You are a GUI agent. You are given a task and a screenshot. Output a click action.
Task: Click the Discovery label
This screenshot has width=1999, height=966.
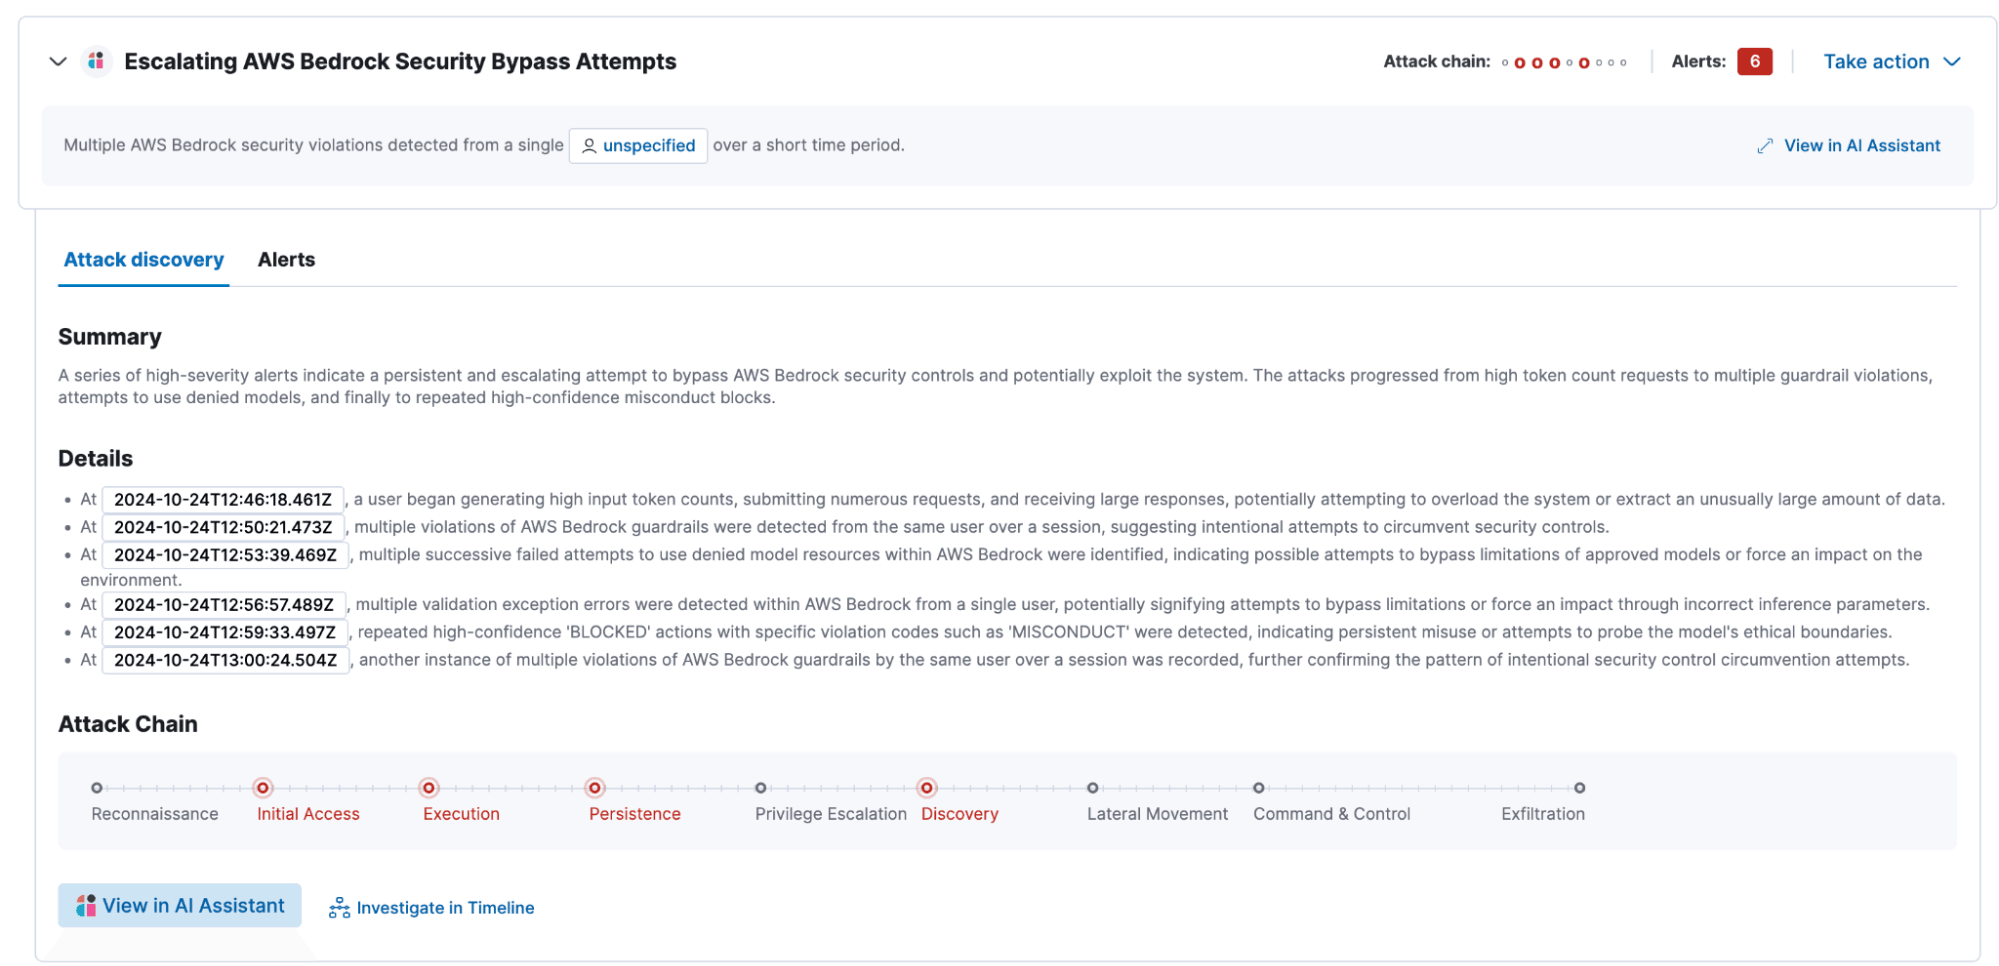pos(960,814)
